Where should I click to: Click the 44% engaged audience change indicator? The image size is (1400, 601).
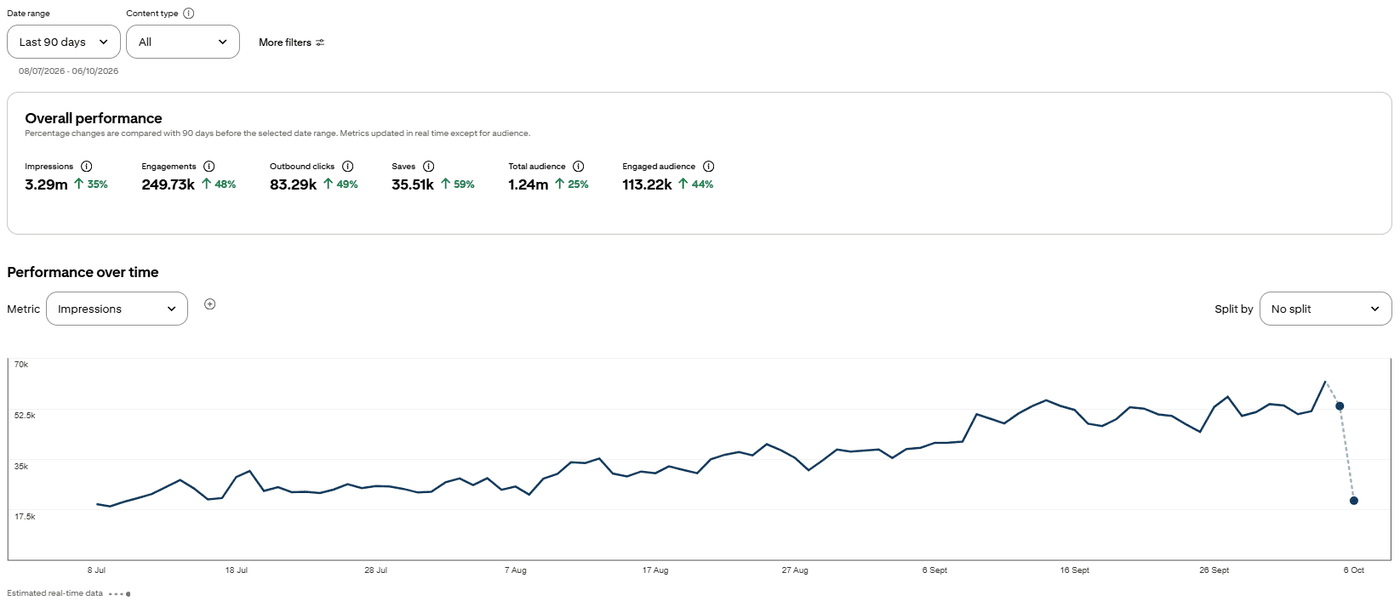[696, 185]
